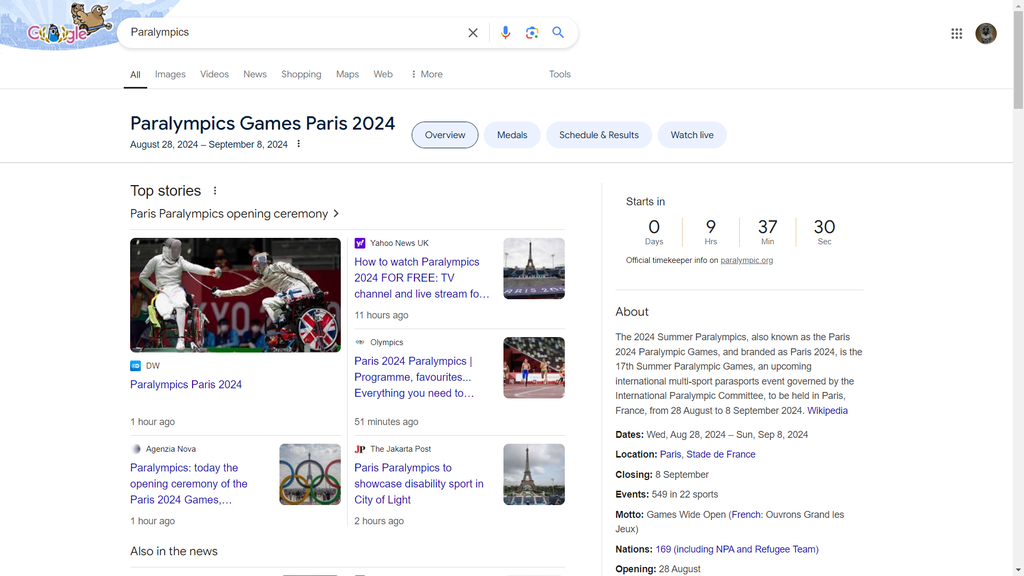The height and width of the screenshot is (576, 1024).
Task: Open the search Tools option
Action: click(x=560, y=74)
